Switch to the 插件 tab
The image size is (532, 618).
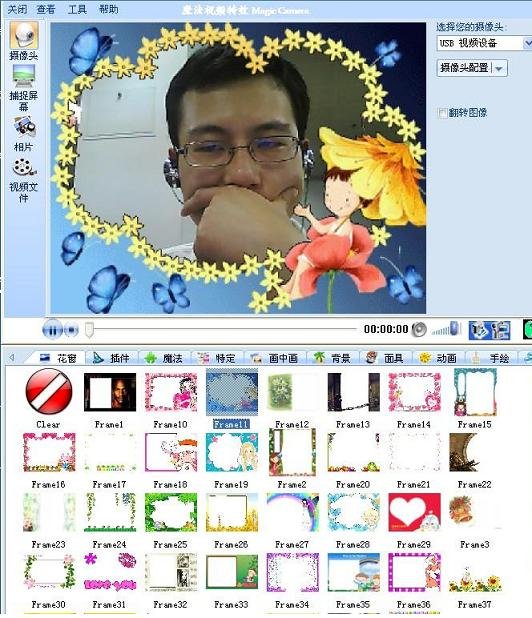[111, 358]
